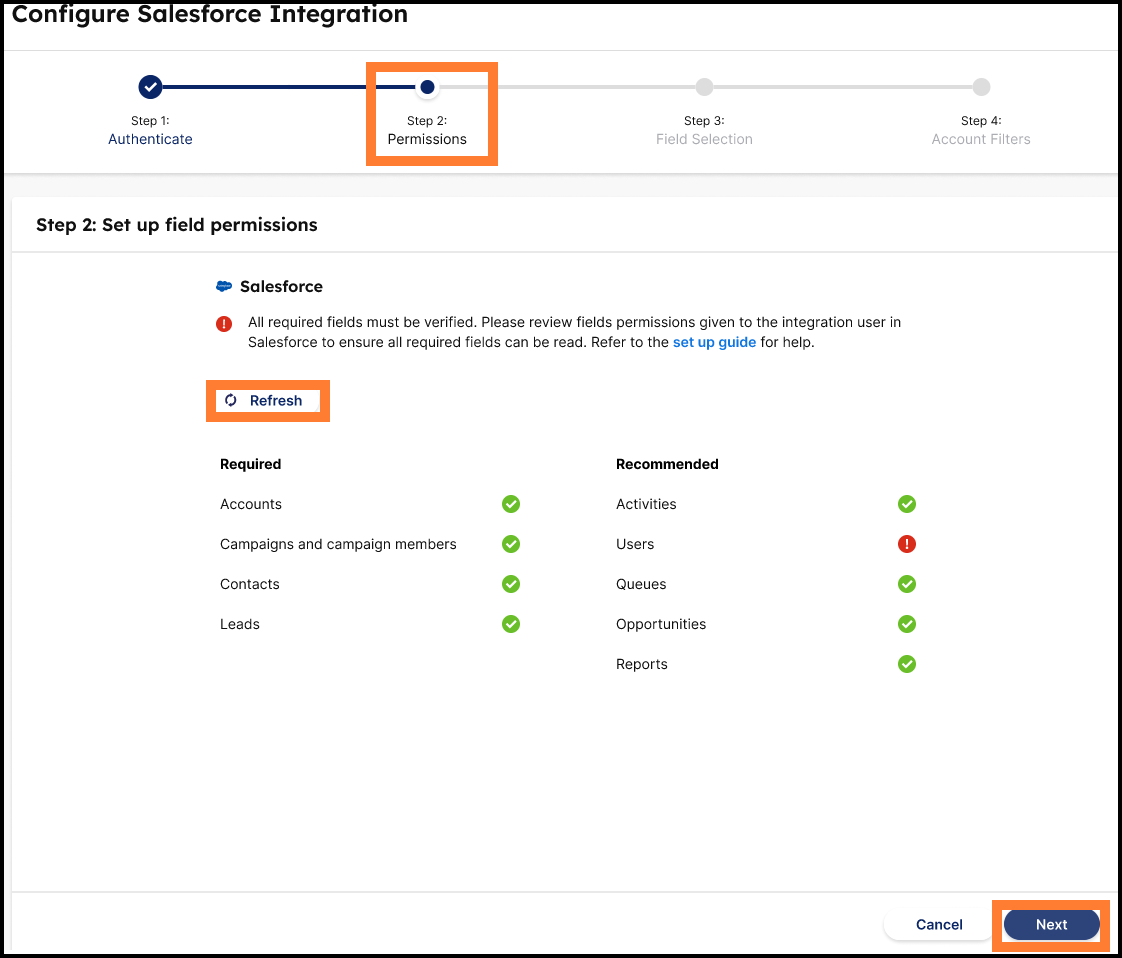Screen dimensions: 1122x958
Task: Click the Salesforce cloud logo icon
Action: pos(224,286)
